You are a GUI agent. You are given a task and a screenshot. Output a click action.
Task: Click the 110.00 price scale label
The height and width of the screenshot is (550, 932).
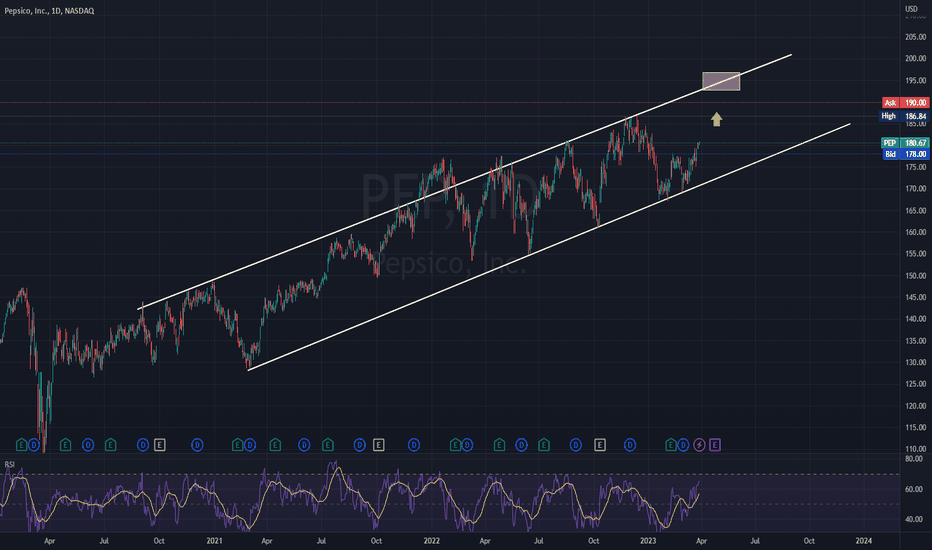[915, 449]
